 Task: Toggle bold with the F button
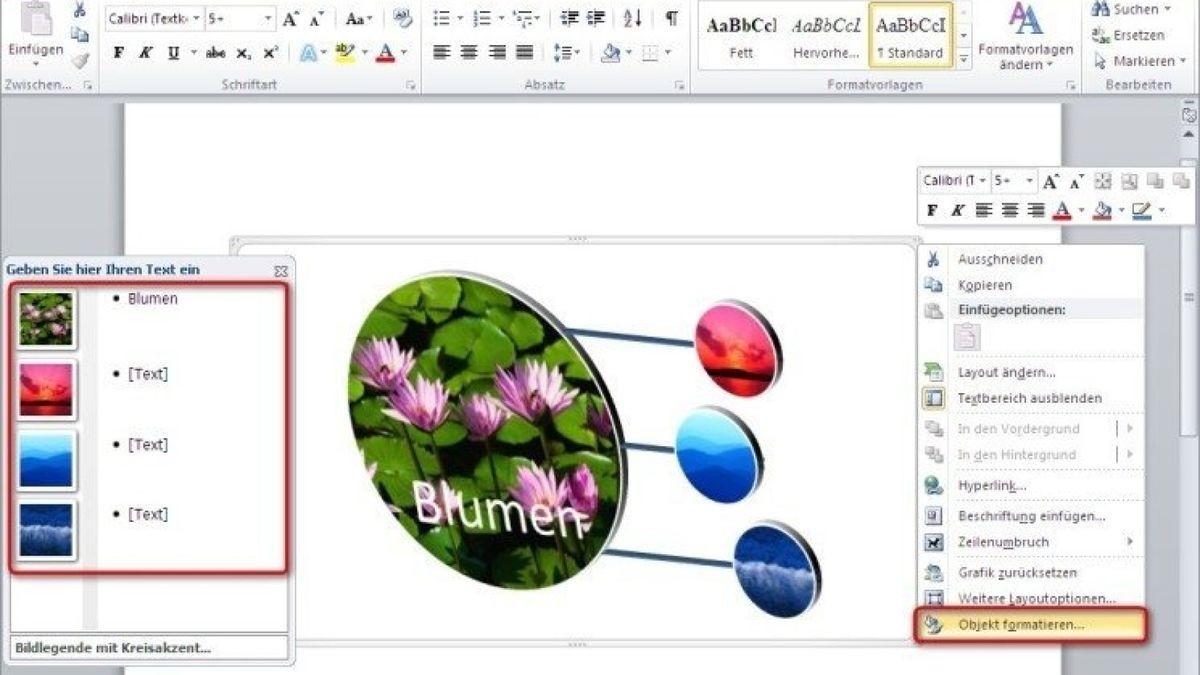119,53
